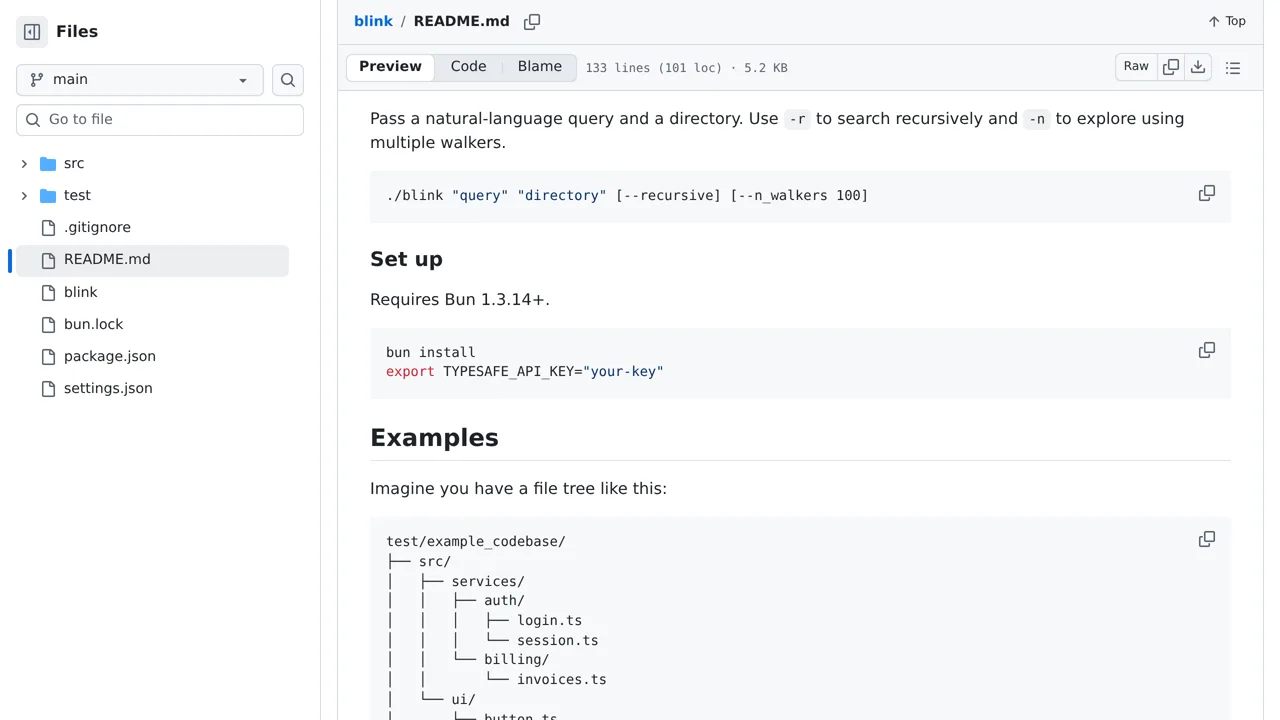Click the 'Imagine you have a file tree' text

click(518, 488)
